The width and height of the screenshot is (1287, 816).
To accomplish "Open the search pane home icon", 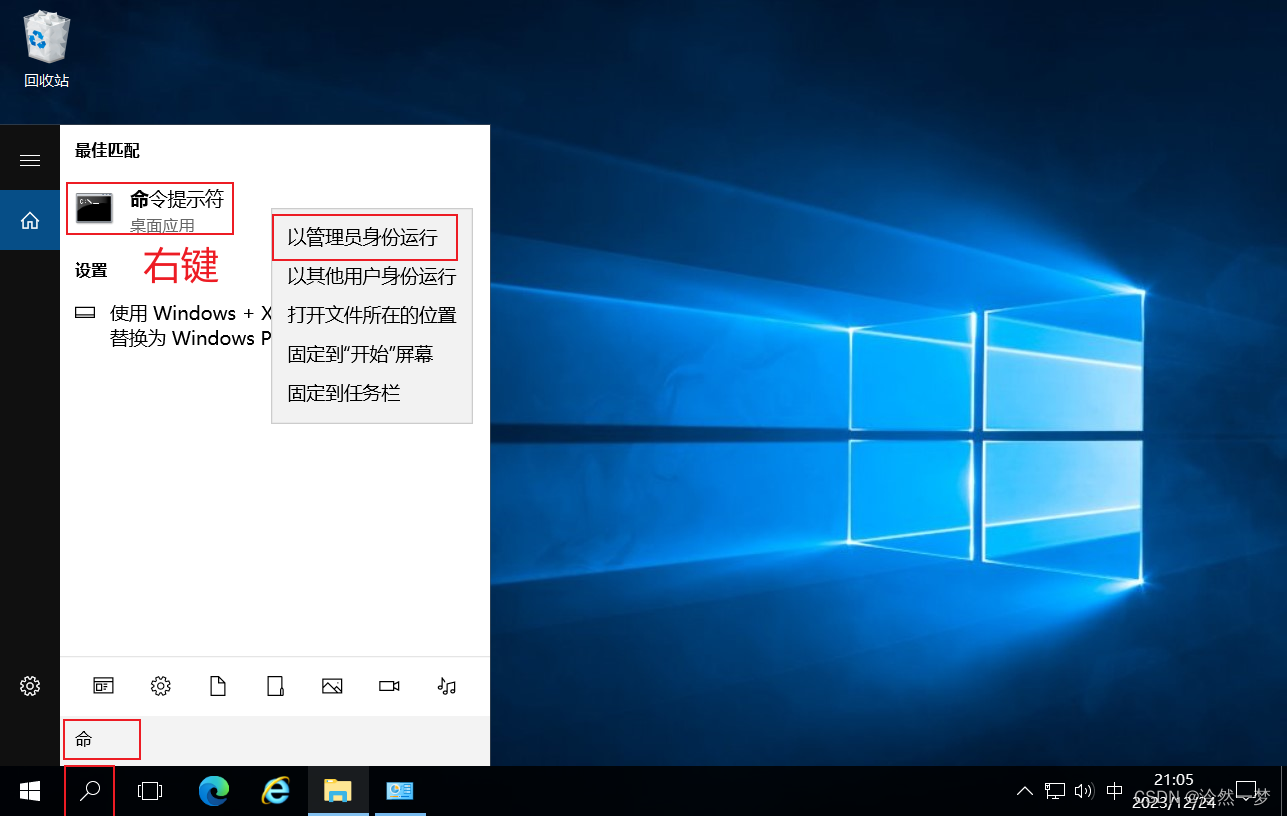I will [29, 219].
